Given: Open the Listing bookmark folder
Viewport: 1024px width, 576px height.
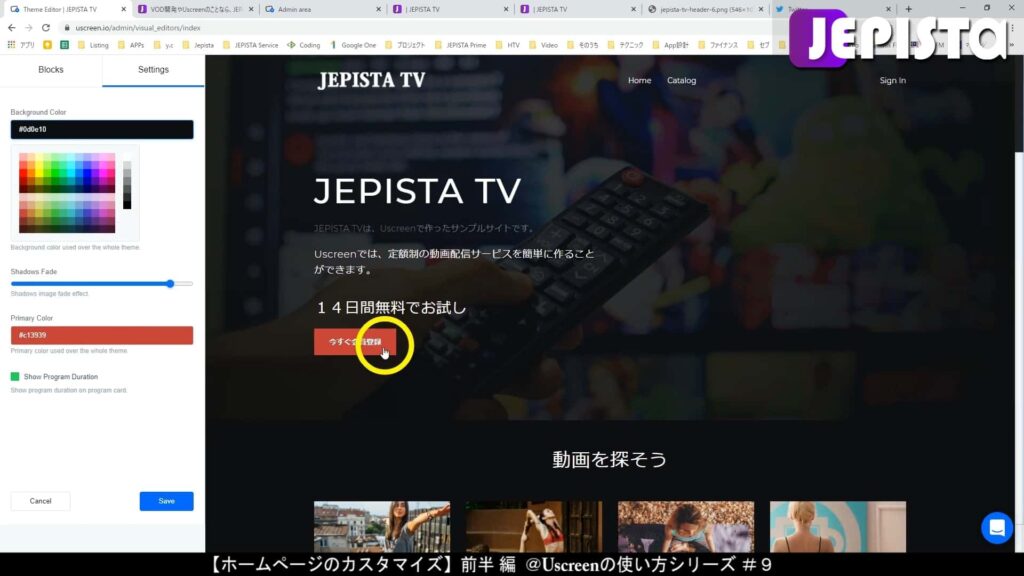Looking at the screenshot, I should click(93, 45).
